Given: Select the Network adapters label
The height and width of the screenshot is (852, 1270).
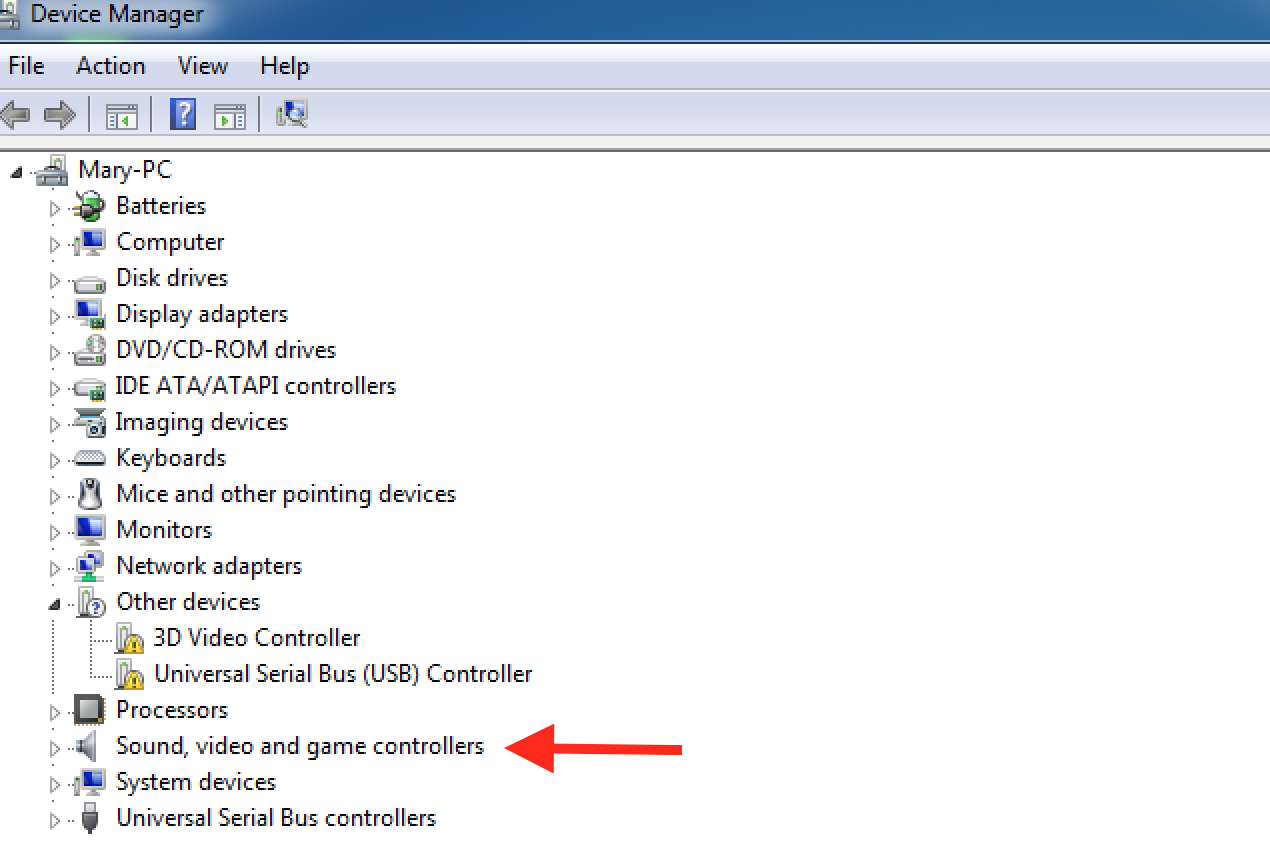Looking at the screenshot, I should coord(209,566).
